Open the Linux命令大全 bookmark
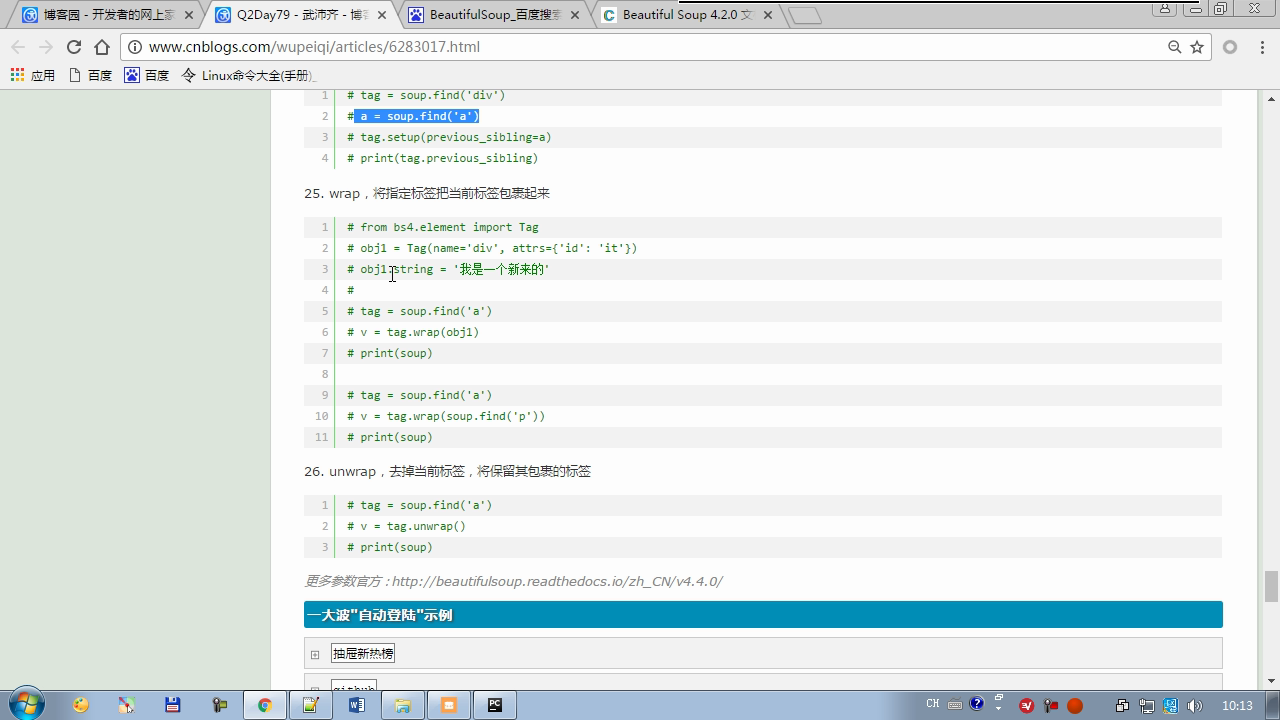Image resolution: width=1280 pixels, height=720 pixels. pyautogui.click(x=248, y=75)
